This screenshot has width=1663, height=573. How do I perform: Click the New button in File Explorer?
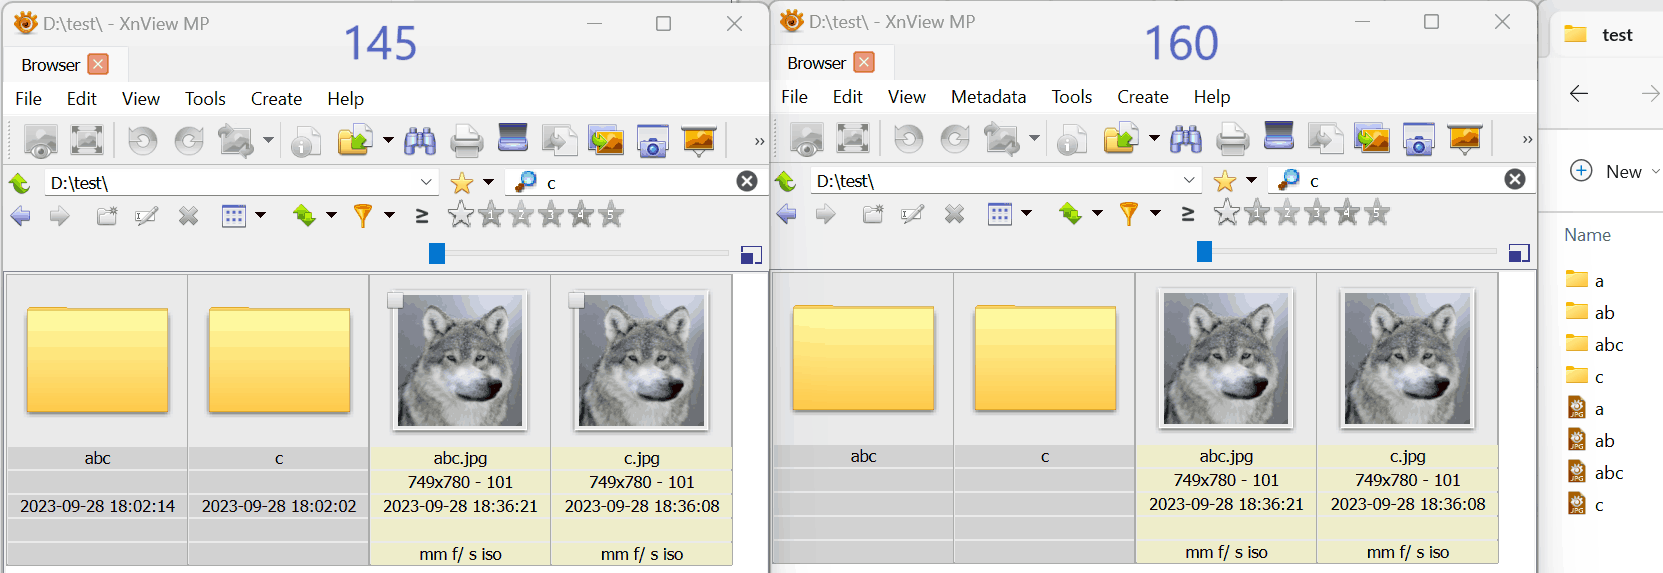coord(1613,171)
